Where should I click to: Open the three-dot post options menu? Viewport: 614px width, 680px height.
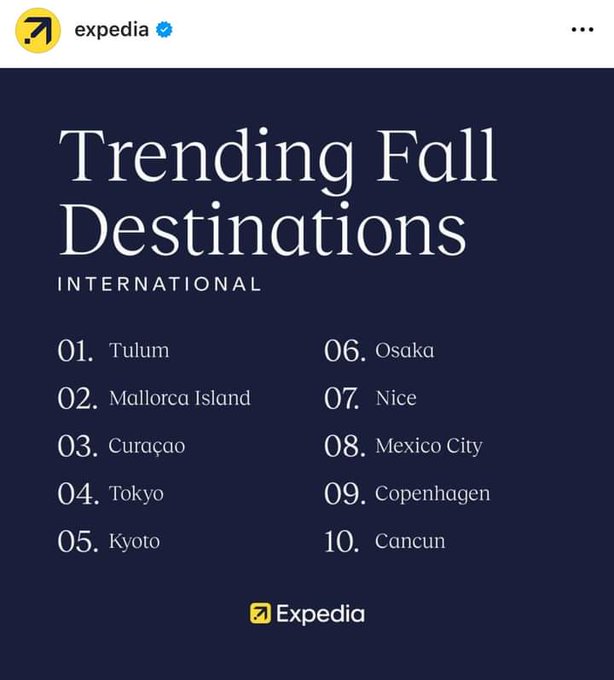581,30
